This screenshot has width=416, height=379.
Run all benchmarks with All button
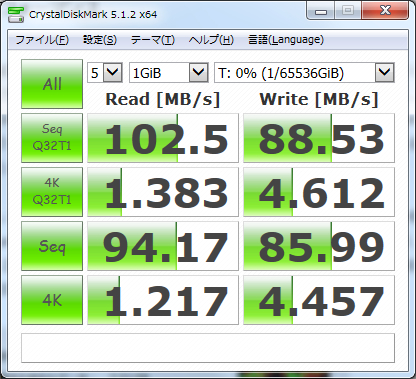tap(52, 84)
